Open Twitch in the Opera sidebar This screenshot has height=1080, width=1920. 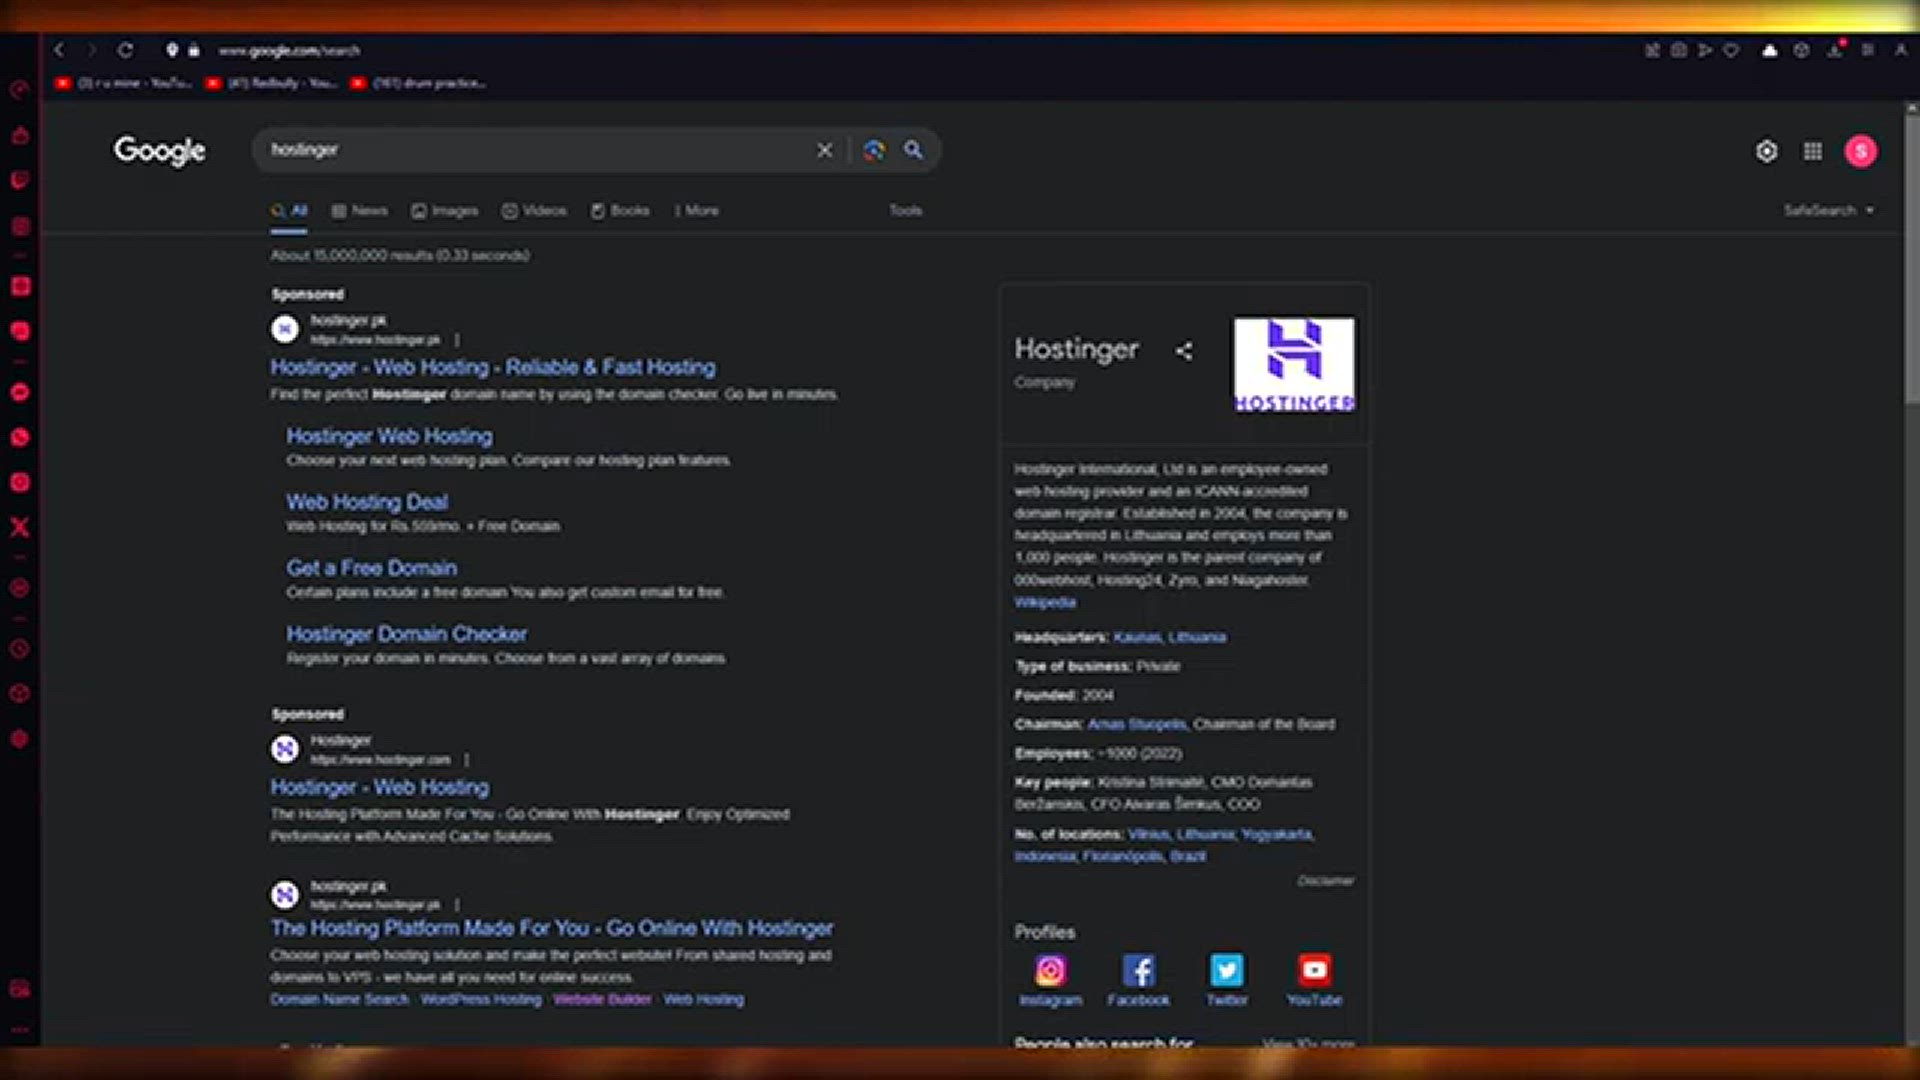point(20,180)
